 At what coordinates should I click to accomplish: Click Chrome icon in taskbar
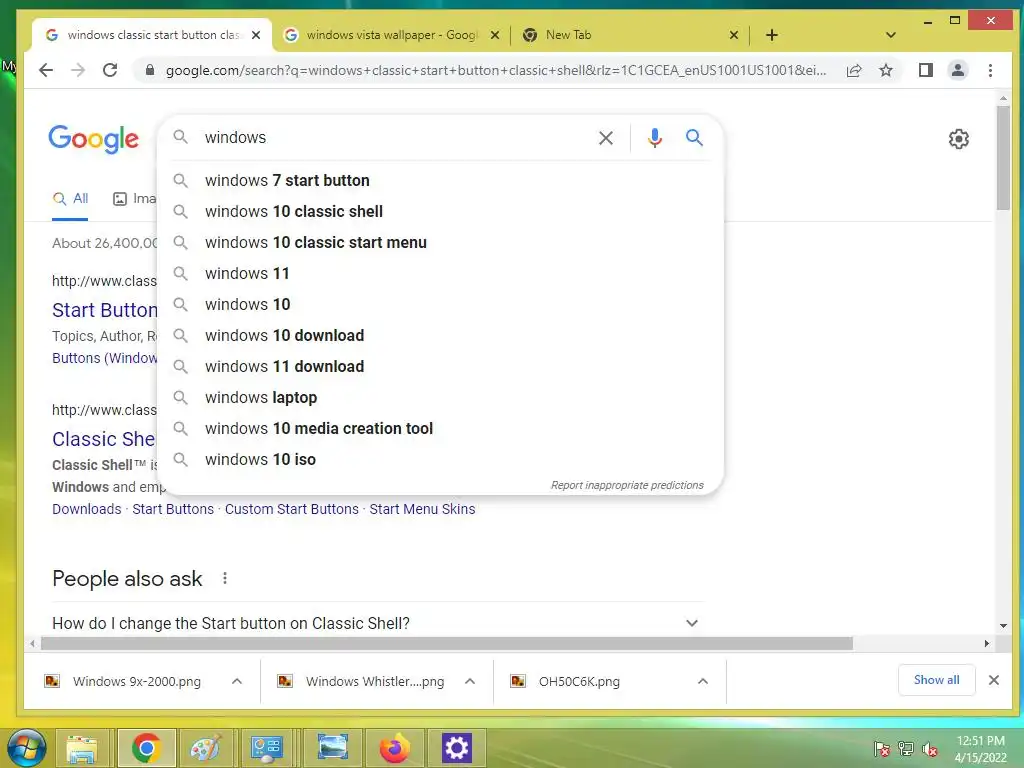pyautogui.click(x=146, y=748)
